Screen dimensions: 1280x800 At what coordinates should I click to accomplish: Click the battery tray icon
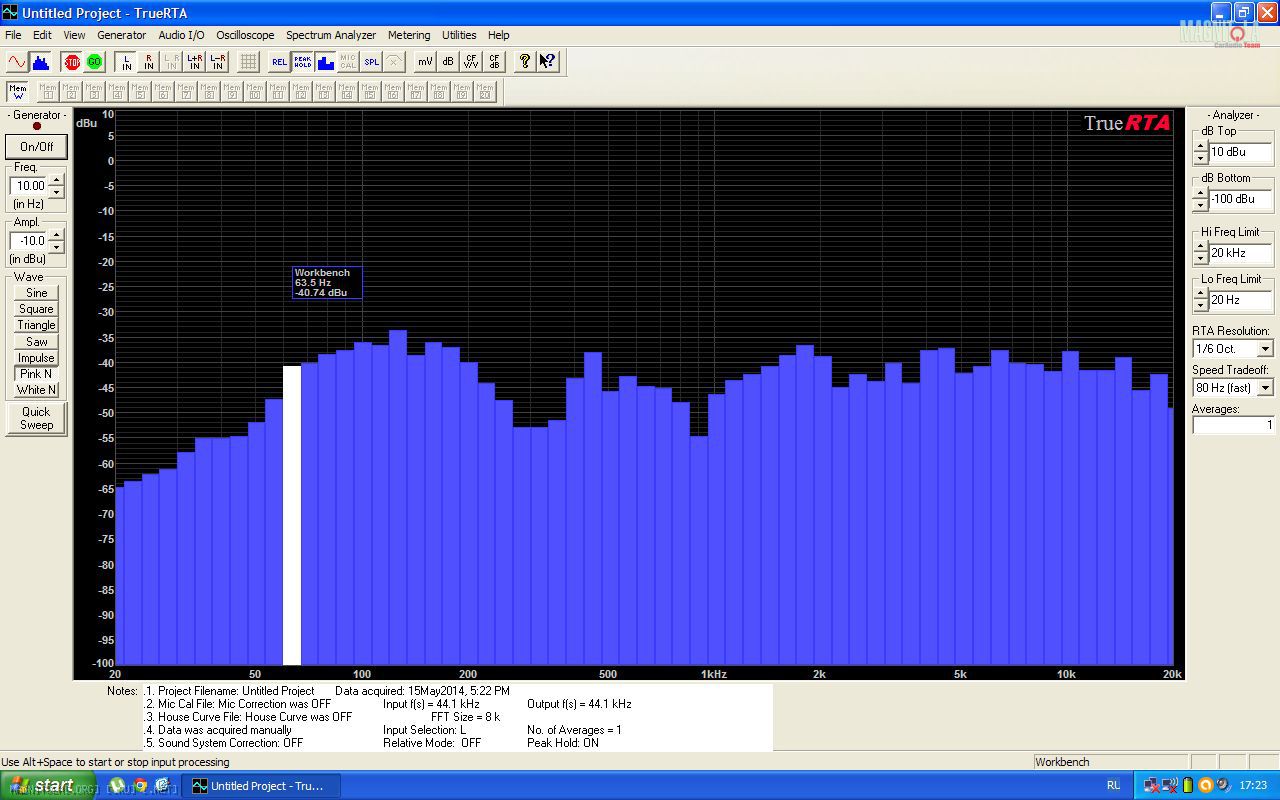tap(1189, 786)
